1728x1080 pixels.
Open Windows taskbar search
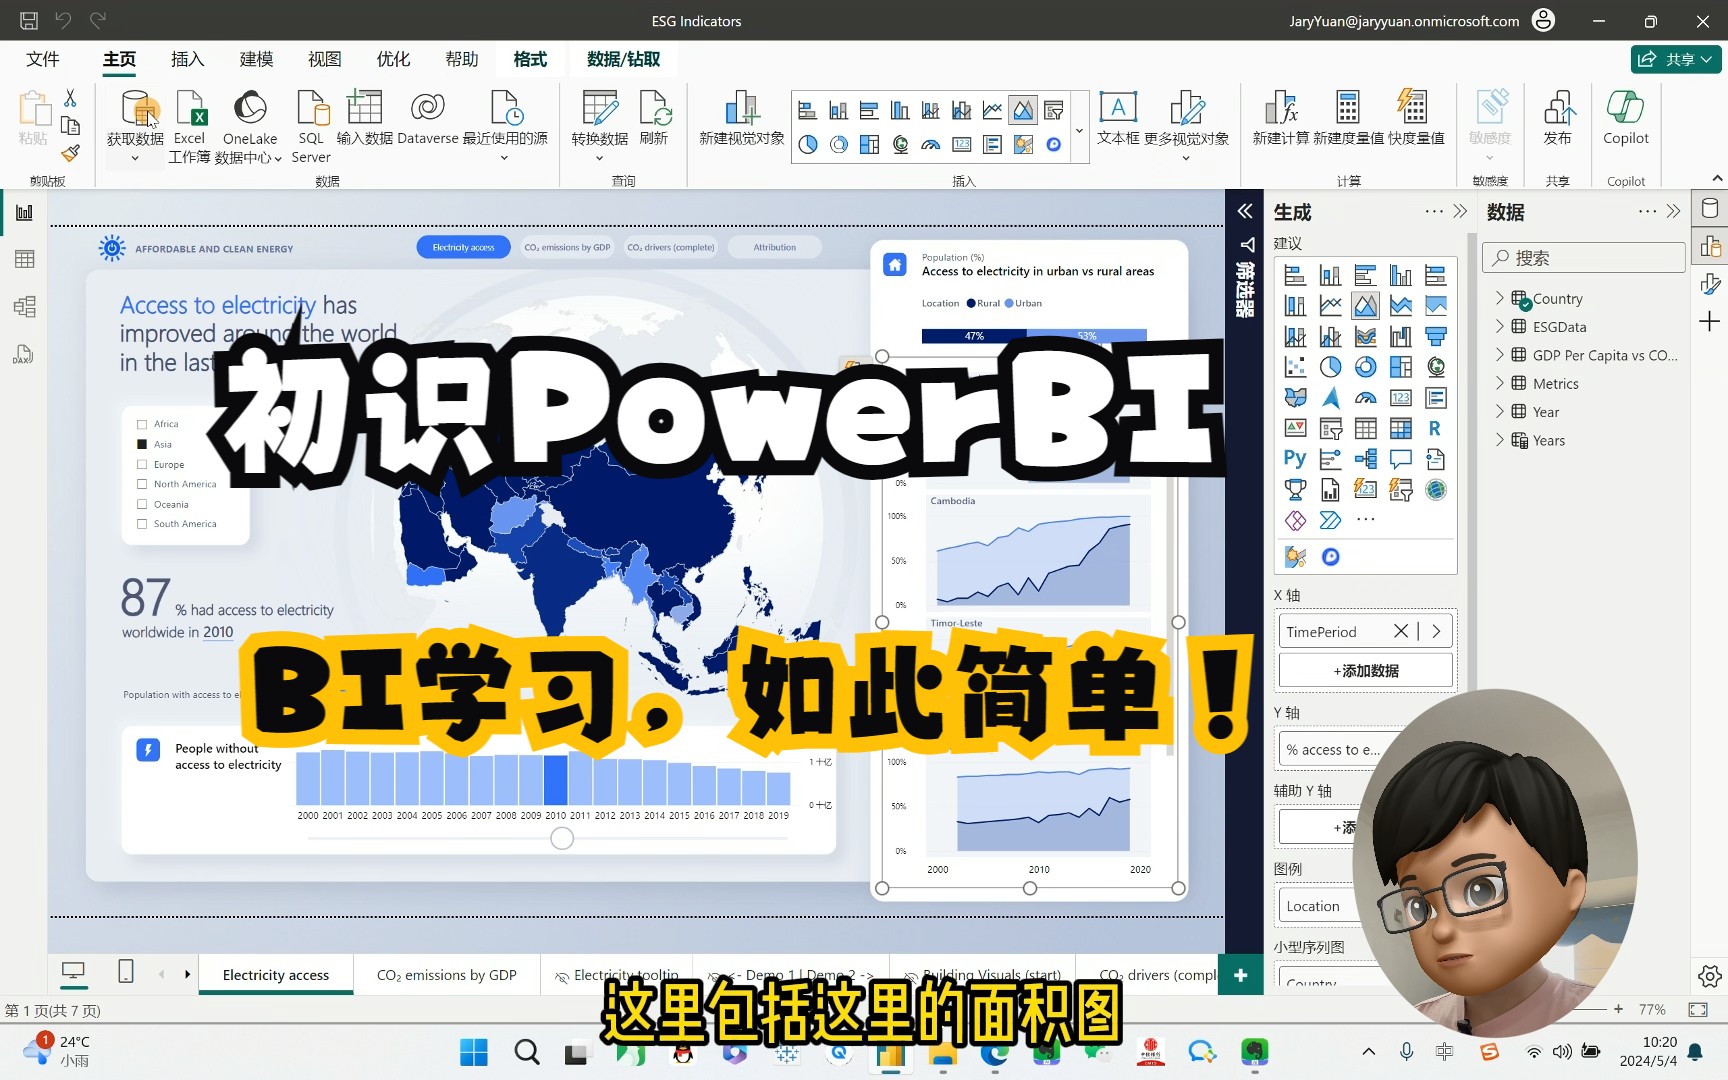pyautogui.click(x=527, y=1052)
